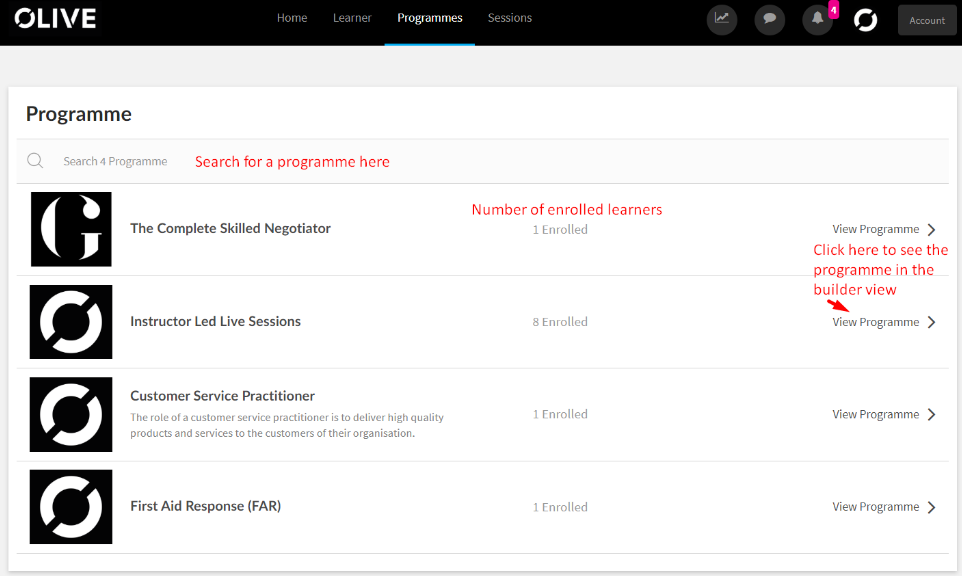Expand the chevron next to Instructor Led Live Sessions
Image resolution: width=962 pixels, height=576 pixels.
pyautogui.click(x=931, y=322)
